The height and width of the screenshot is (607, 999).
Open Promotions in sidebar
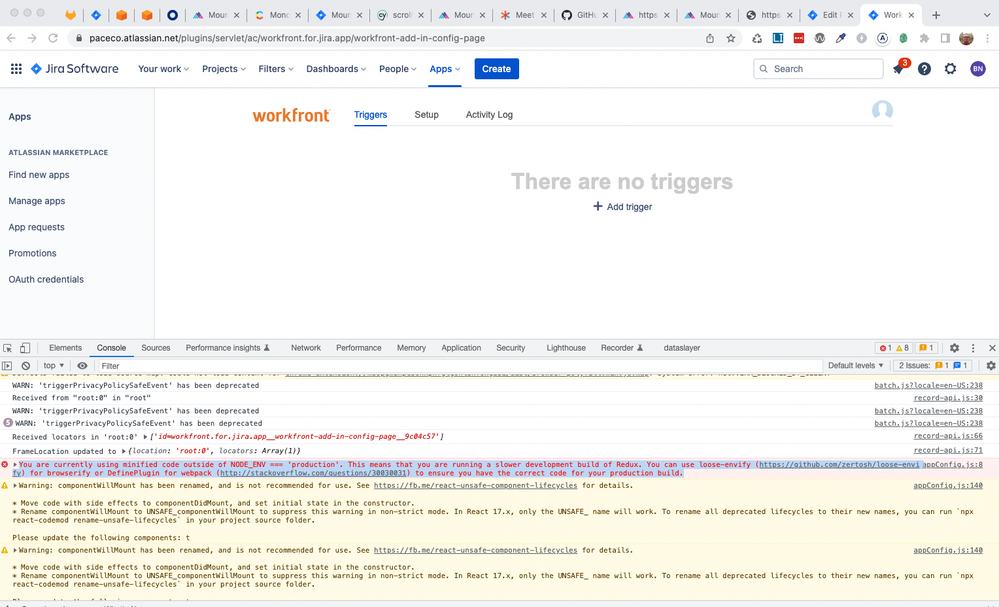click(32, 253)
